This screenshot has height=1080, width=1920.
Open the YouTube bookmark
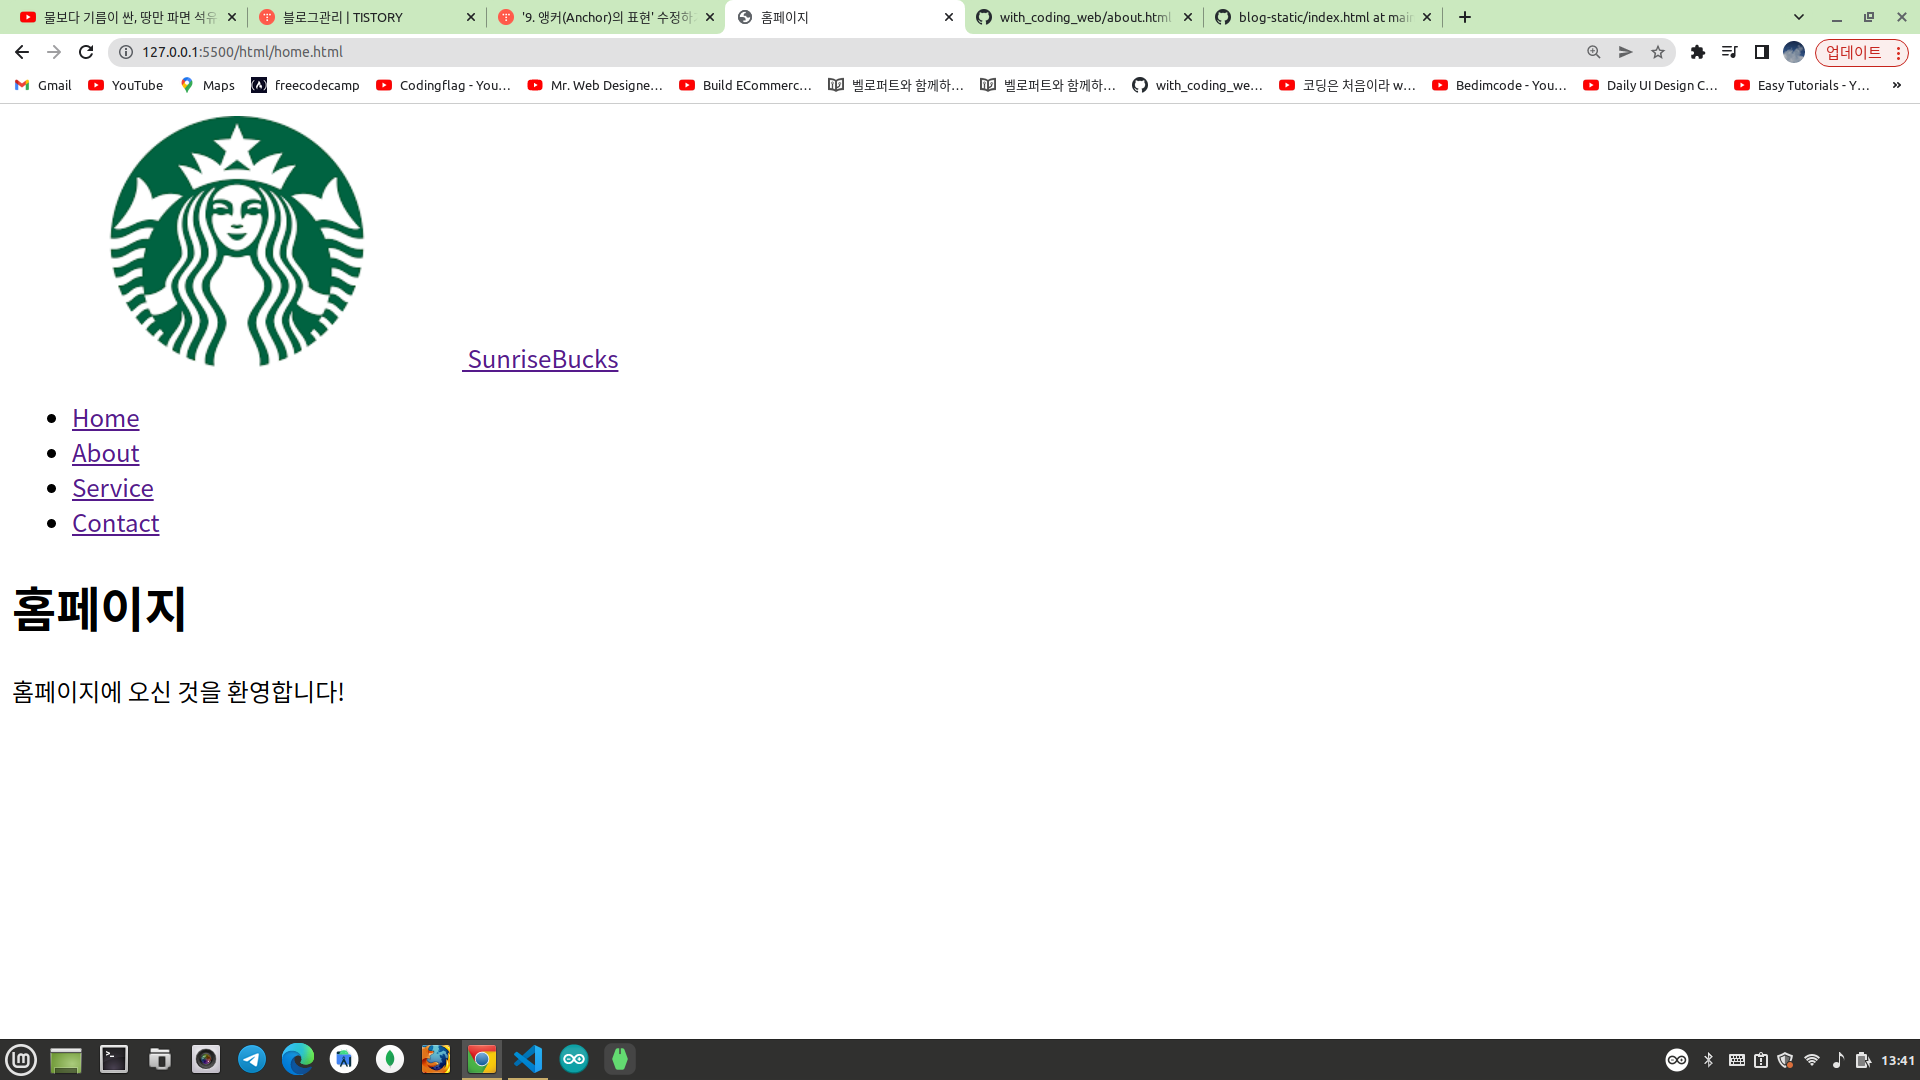[x=125, y=85]
